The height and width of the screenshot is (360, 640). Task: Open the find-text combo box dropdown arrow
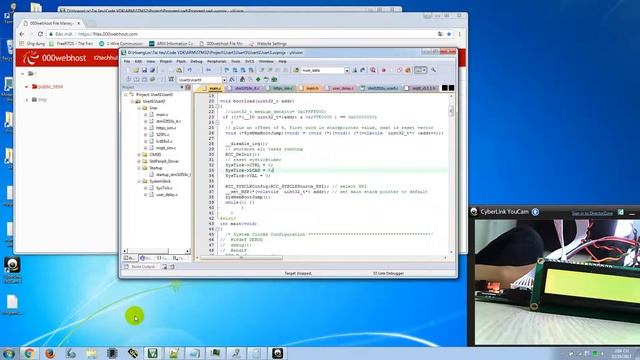point(347,70)
